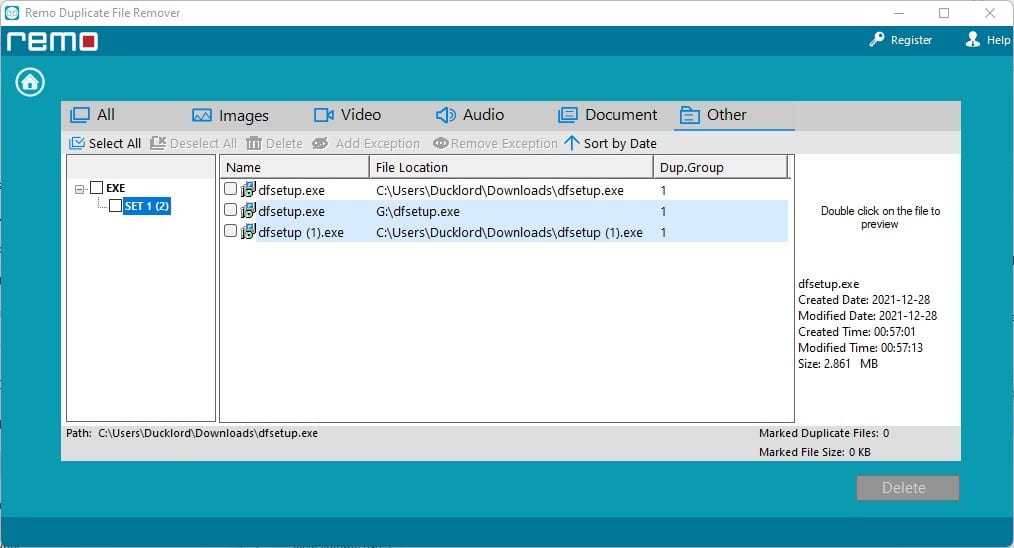Click the Select All label
1014x548 pixels.
pos(114,144)
